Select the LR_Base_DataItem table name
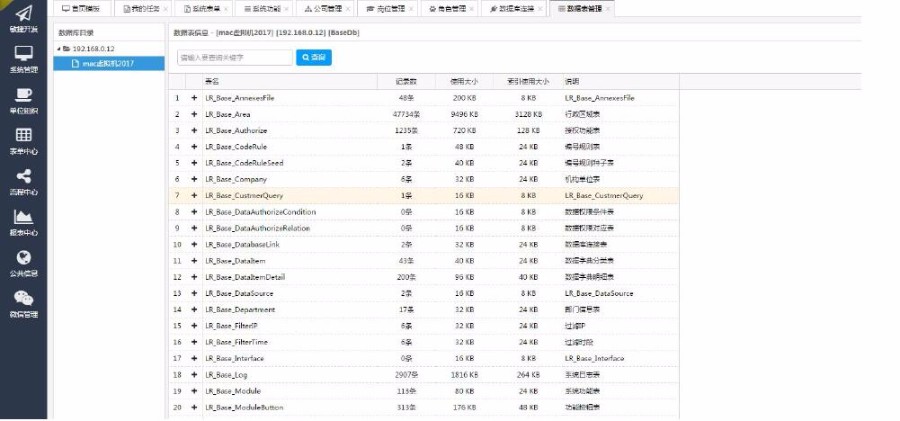This screenshot has height=421, width=900. click(x=233, y=261)
